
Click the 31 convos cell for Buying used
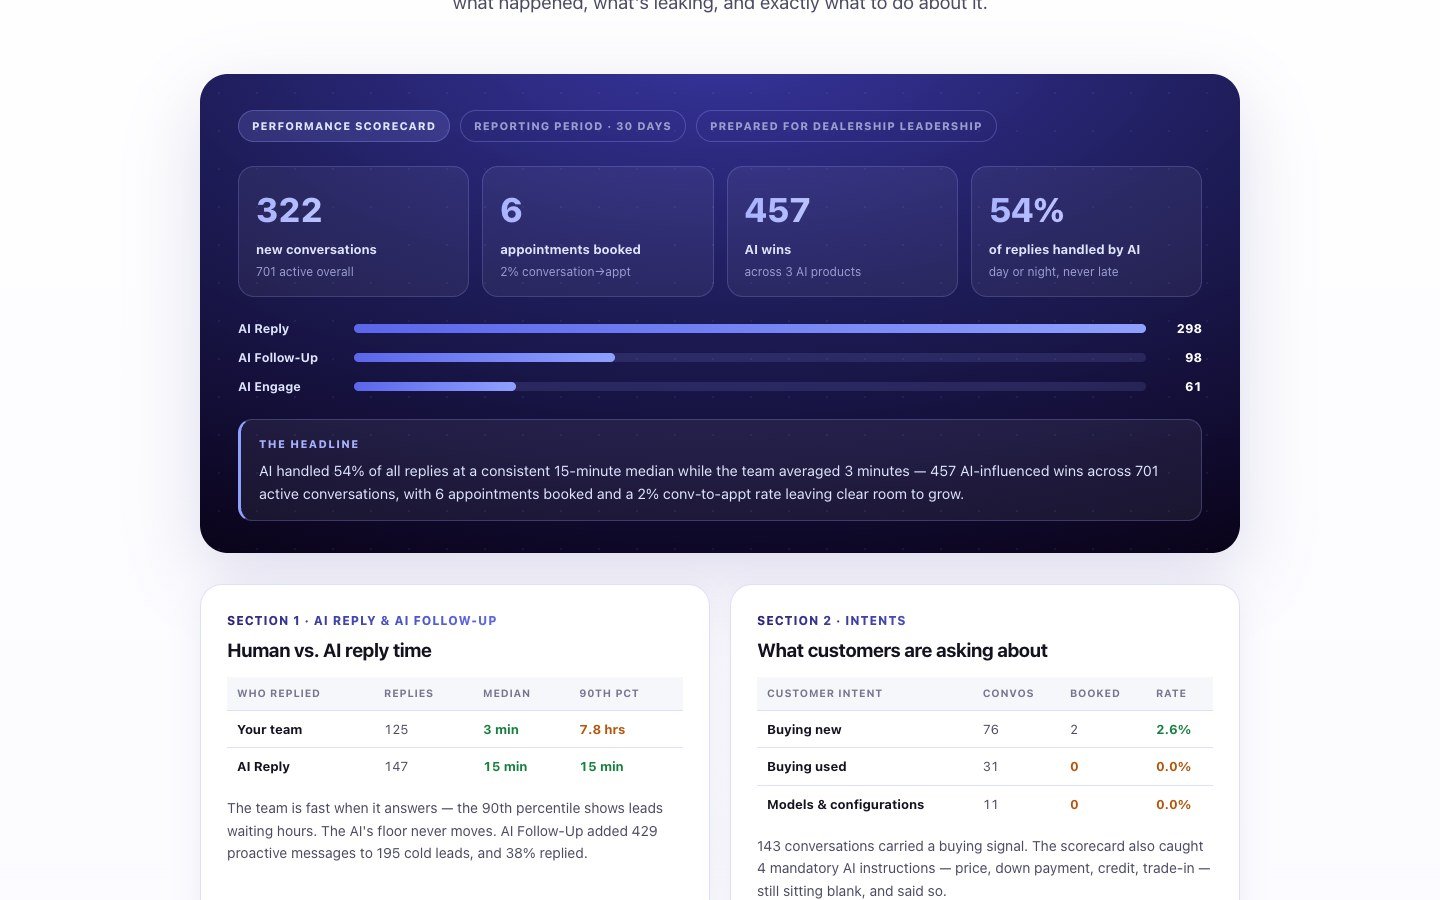pyautogui.click(x=991, y=767)
